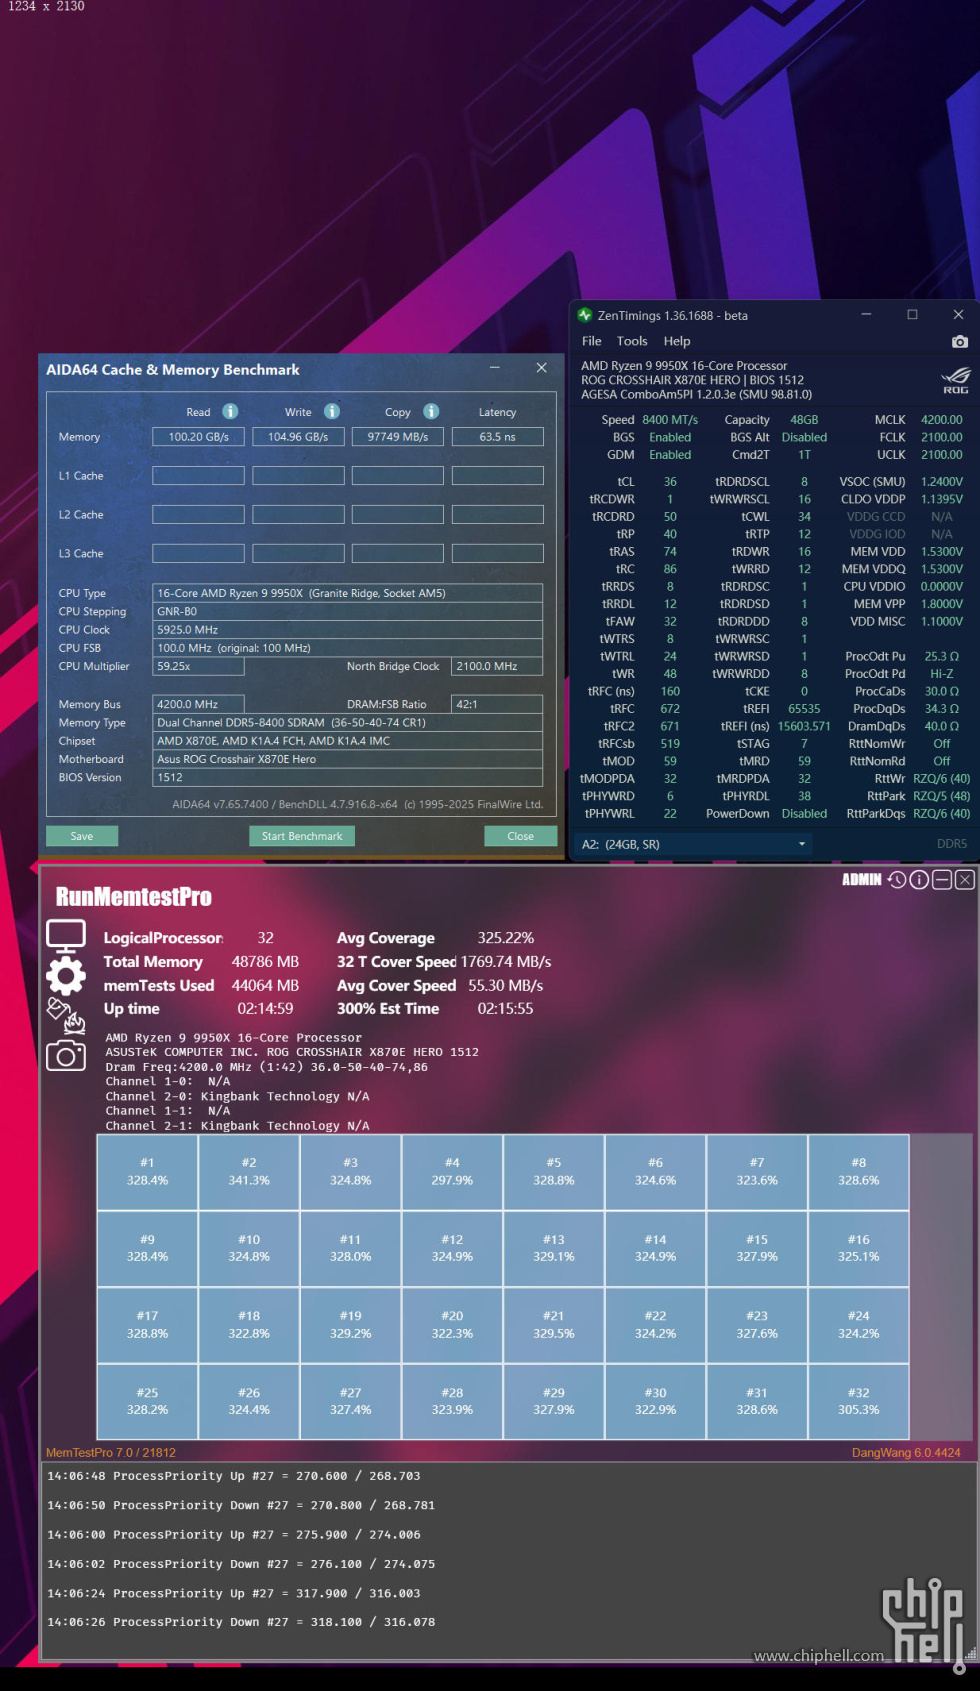Click the log line at 14:06:26
Screen dimensions: 980x1691
(x=241, y=1622)
